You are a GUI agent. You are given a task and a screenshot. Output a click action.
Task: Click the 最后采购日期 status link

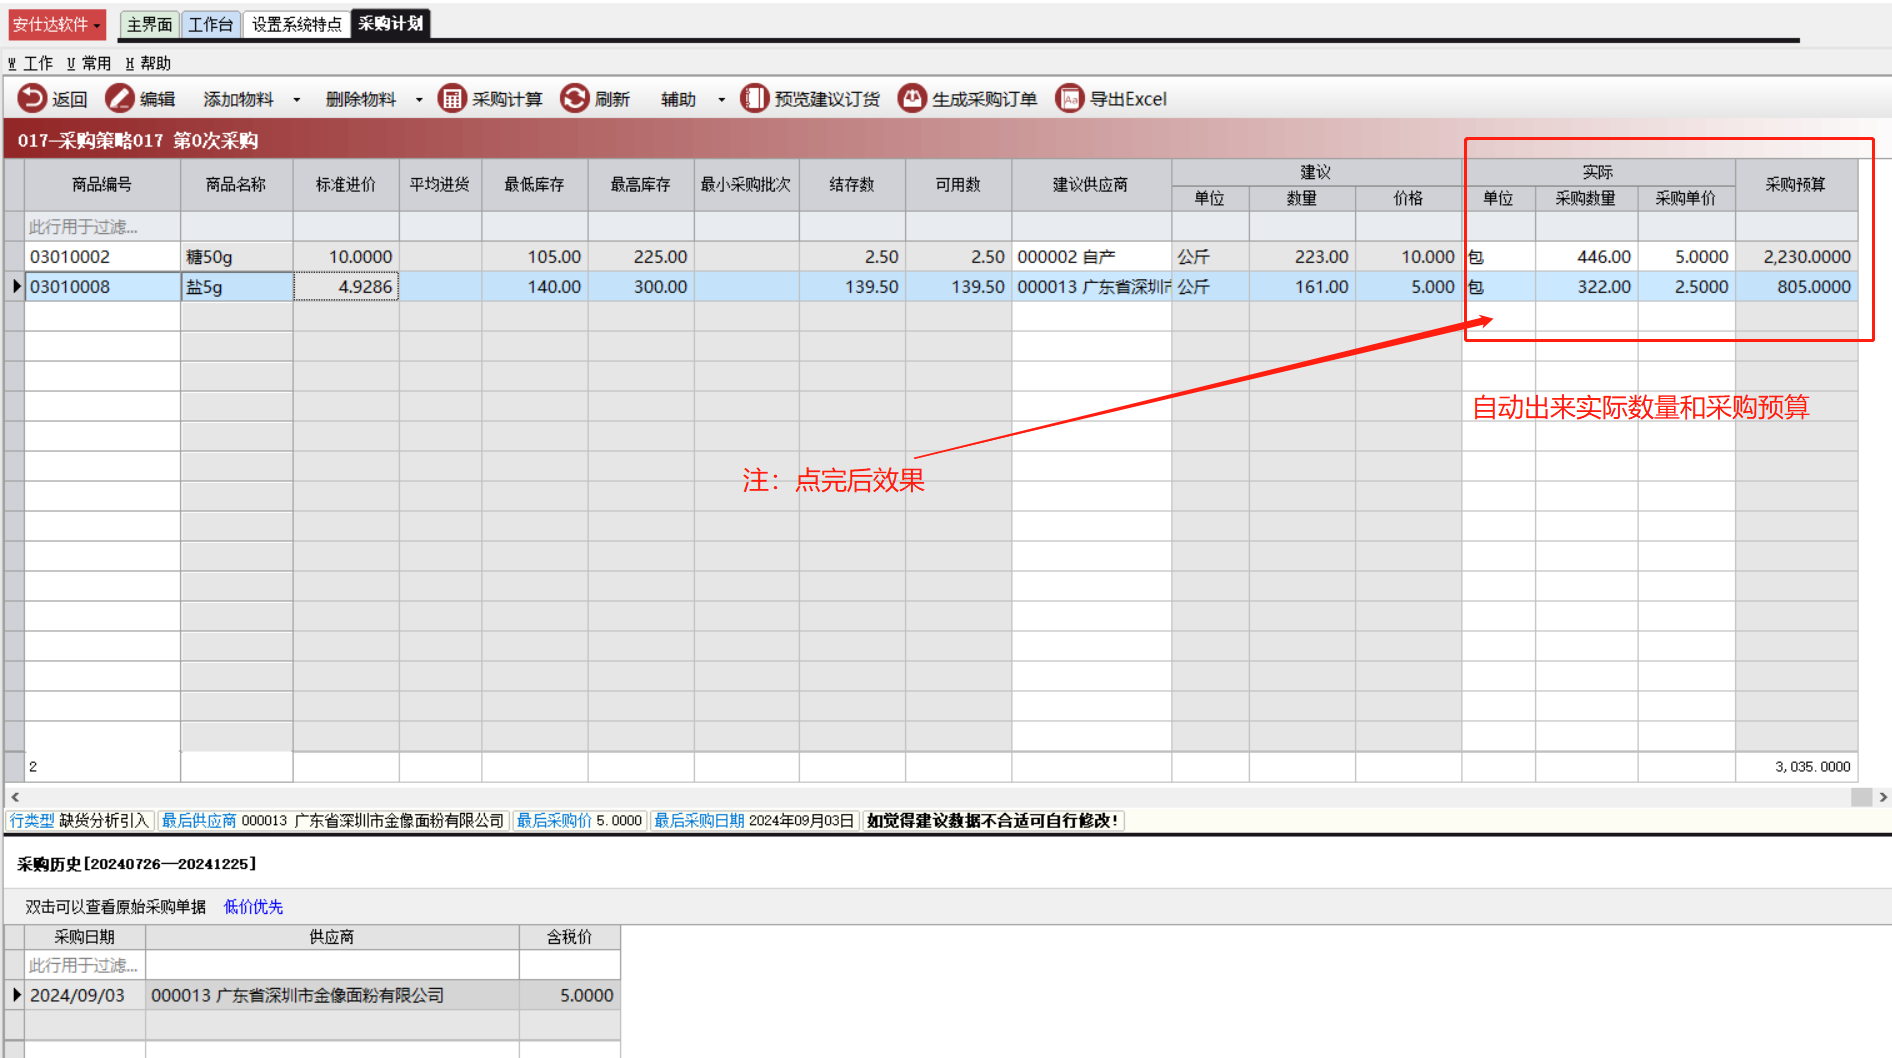(x=699, y=820)
